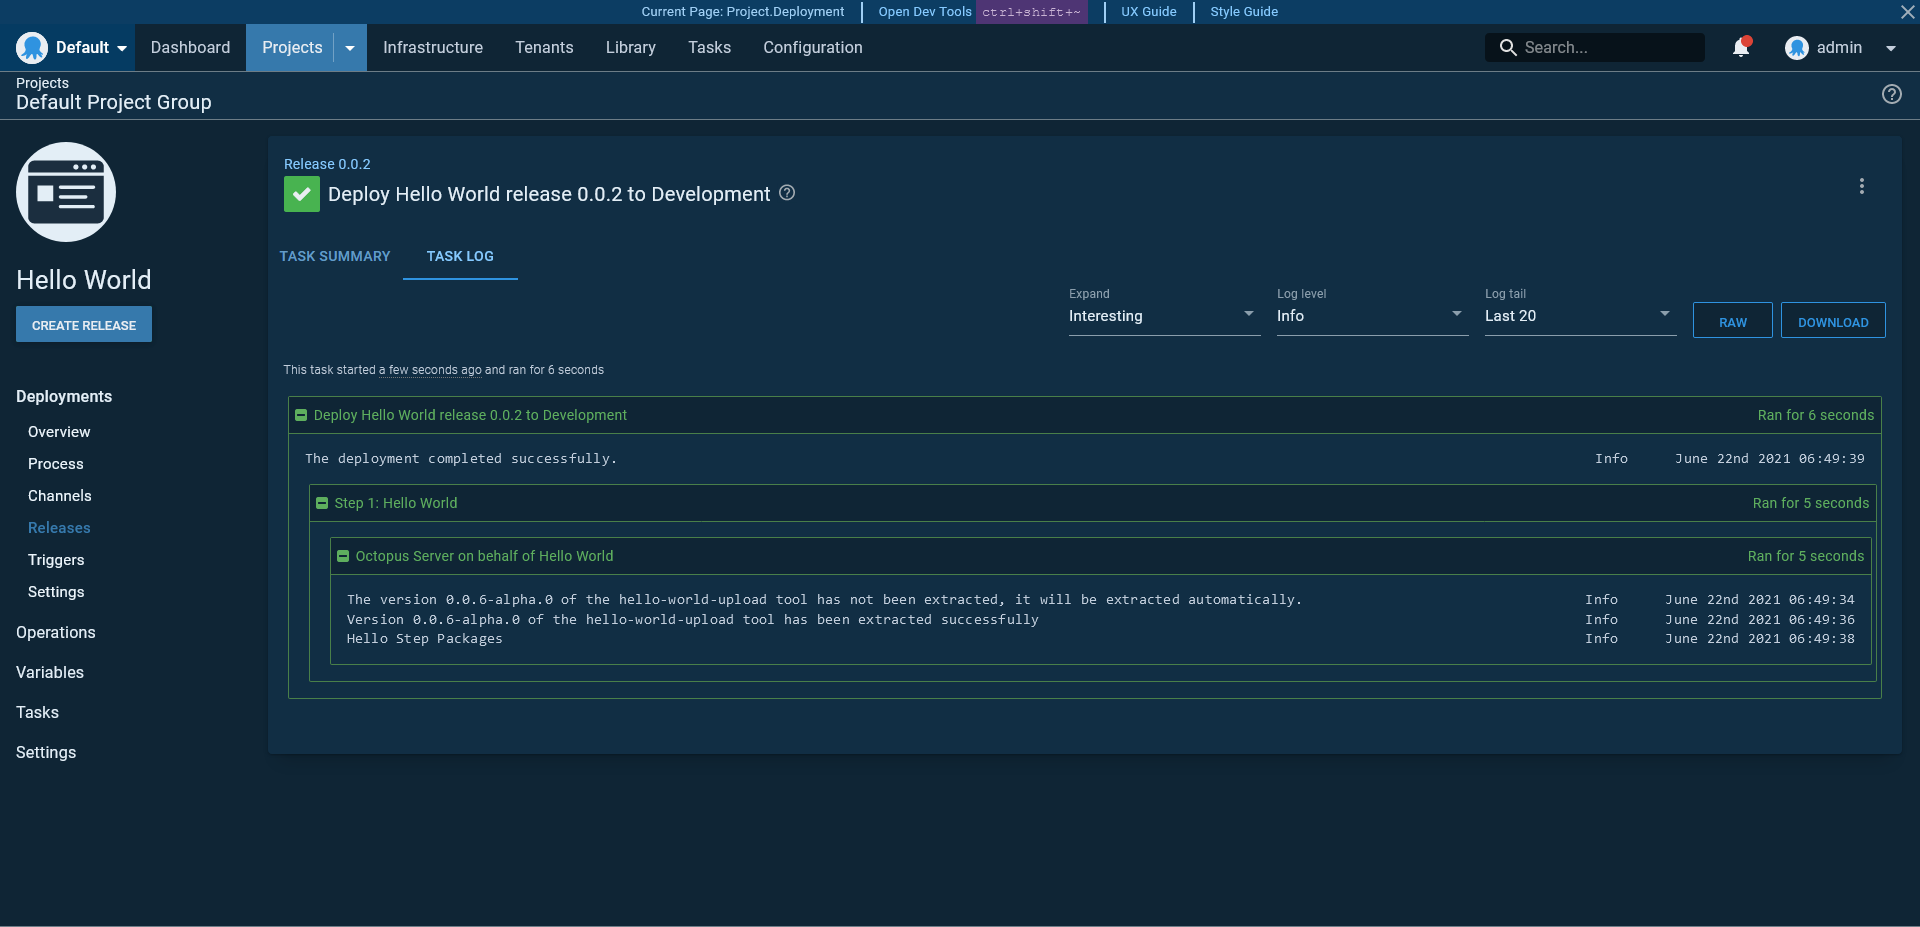Viewport: 1920px width, 927px height.
Task: Click the Deployments sidebar heading
Action: coord(64,396)
